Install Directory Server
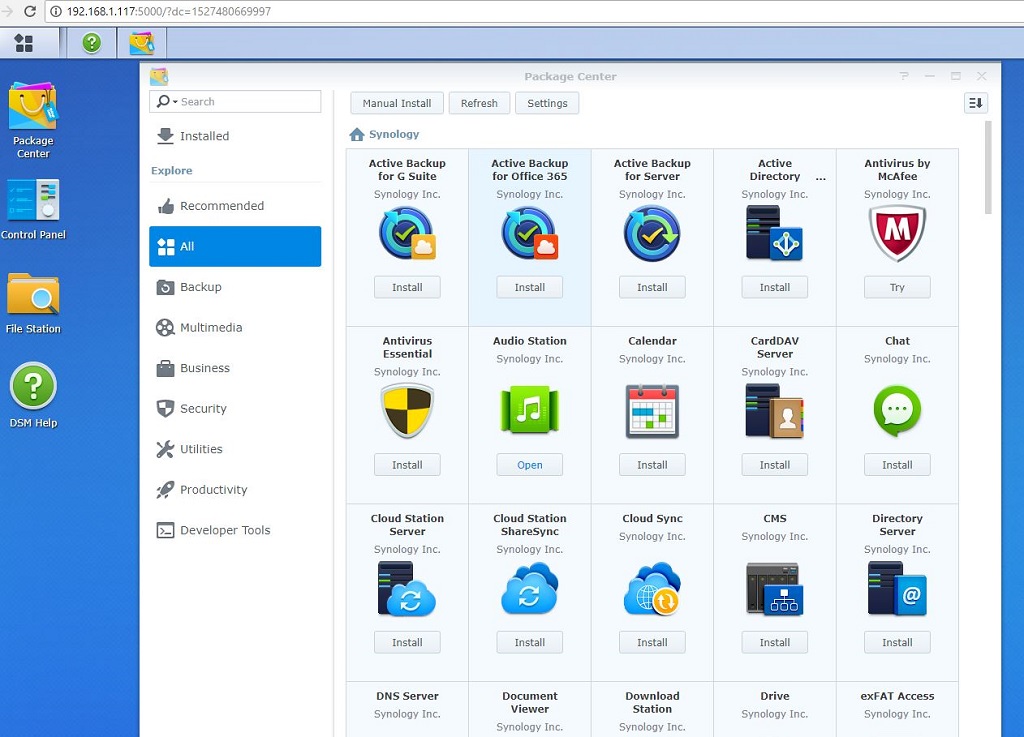Screen dimensions: 1024x737 coord(897,642)
